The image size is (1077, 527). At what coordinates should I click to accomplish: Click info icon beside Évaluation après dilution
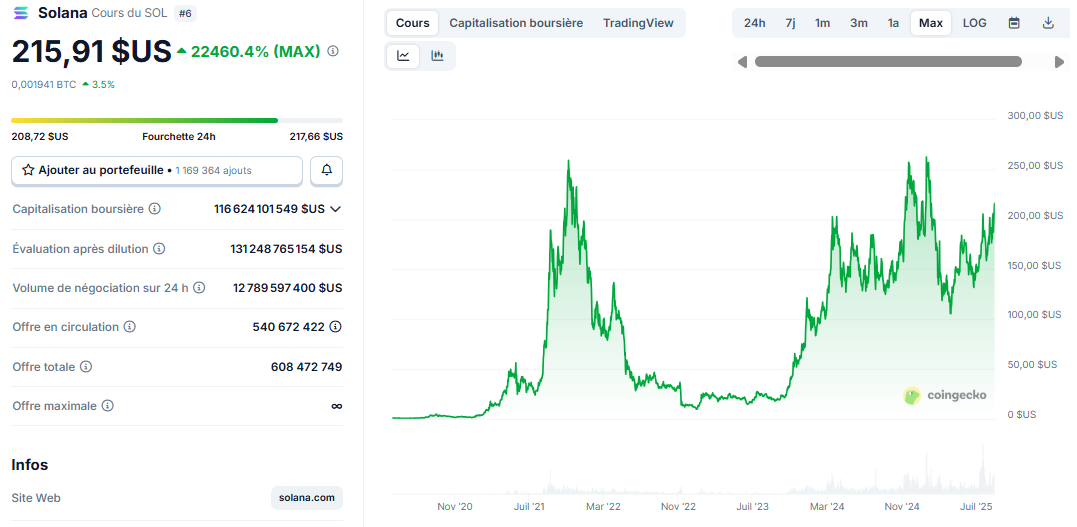(x=159, y=248)
